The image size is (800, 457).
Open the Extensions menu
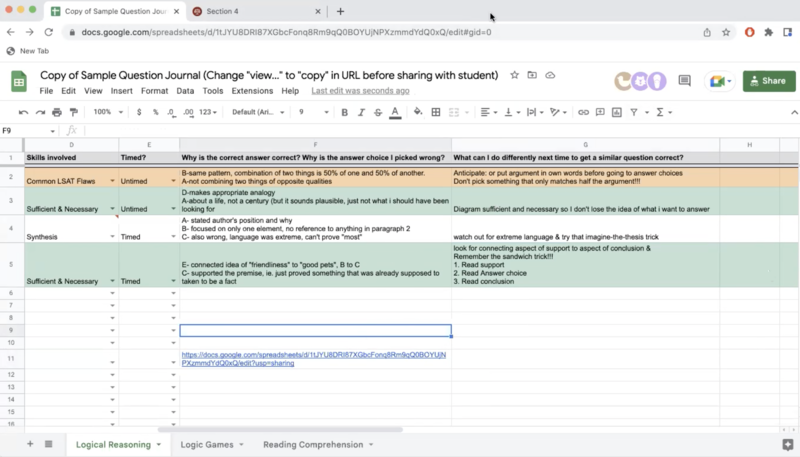click(x=252, y=91)
